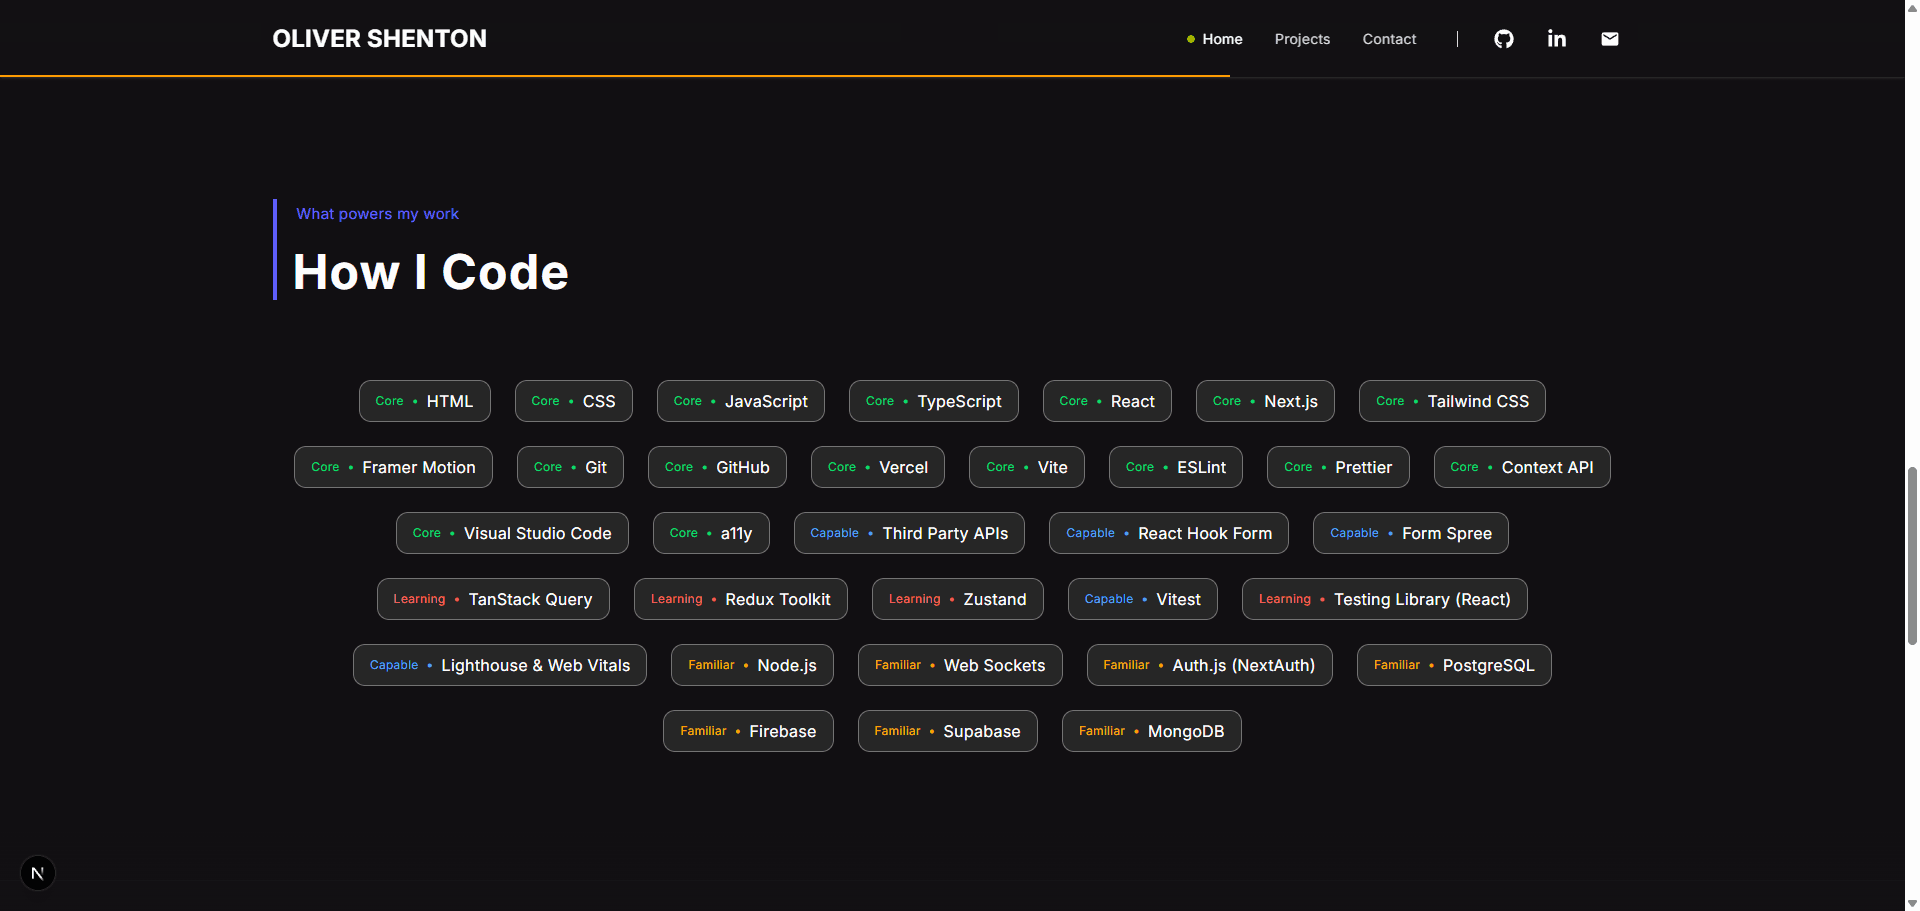Open the Projects nav item

(x=1302, y=39)
